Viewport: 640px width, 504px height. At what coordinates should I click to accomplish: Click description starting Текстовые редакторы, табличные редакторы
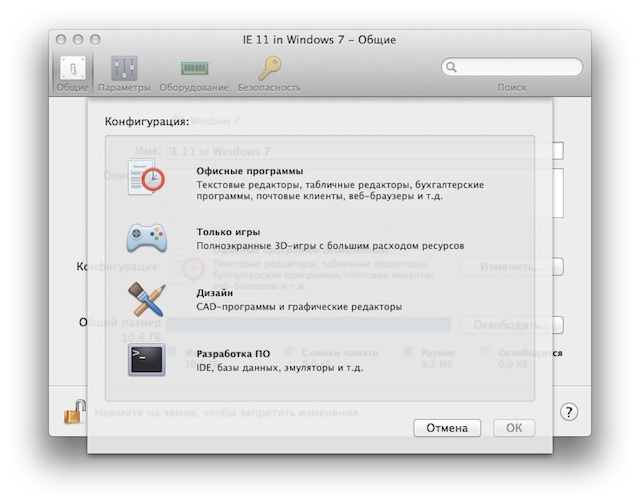point(340,190)
